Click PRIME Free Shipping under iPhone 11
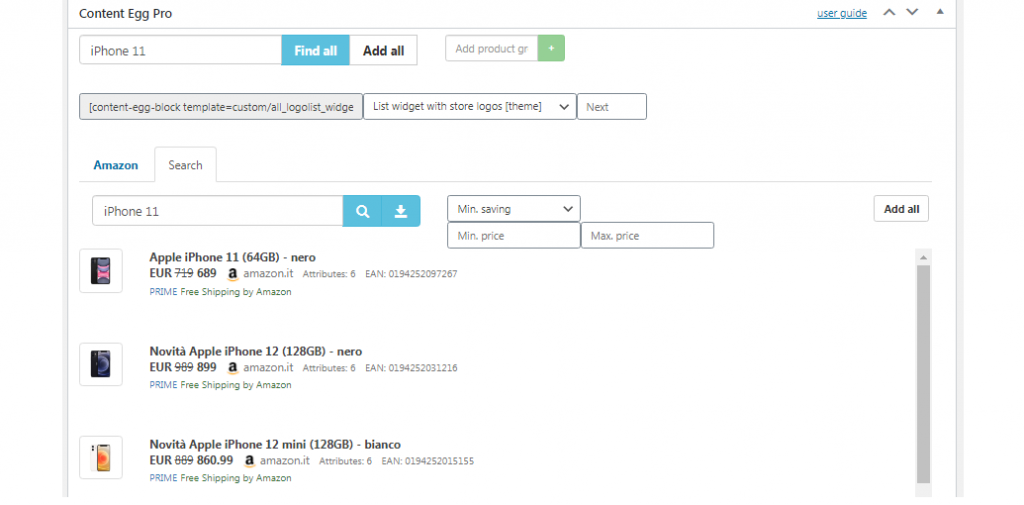 pyautogui.click(x=220, y=292)
